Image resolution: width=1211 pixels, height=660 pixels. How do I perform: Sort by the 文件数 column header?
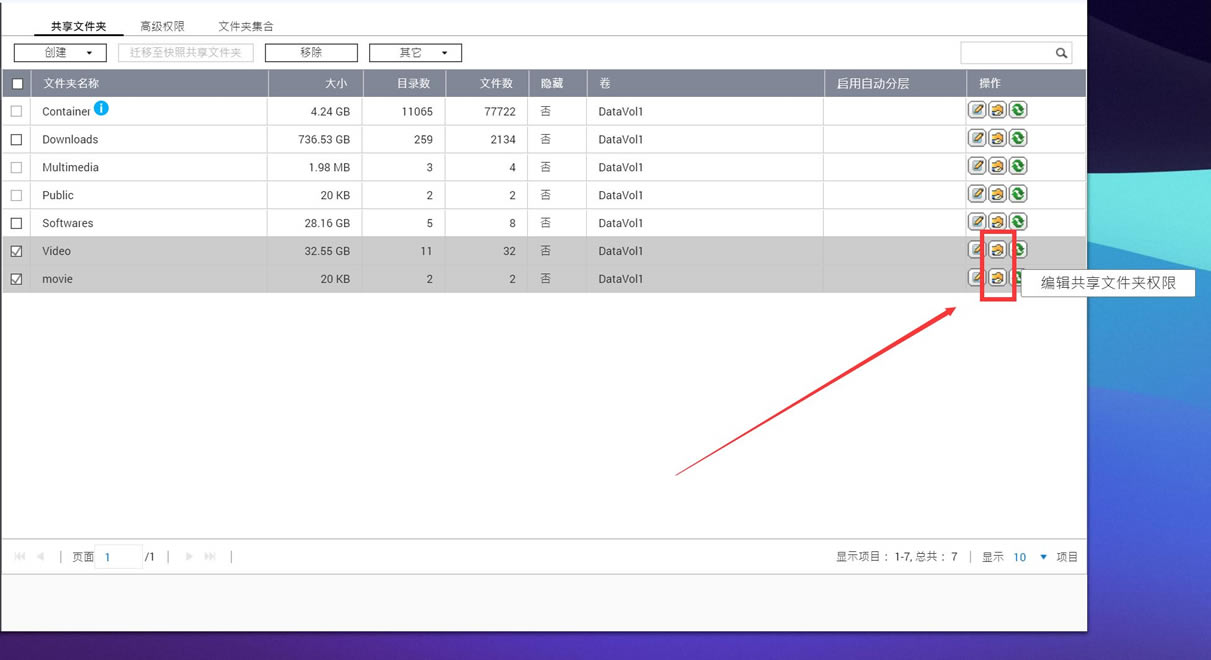tap(487, 83)
